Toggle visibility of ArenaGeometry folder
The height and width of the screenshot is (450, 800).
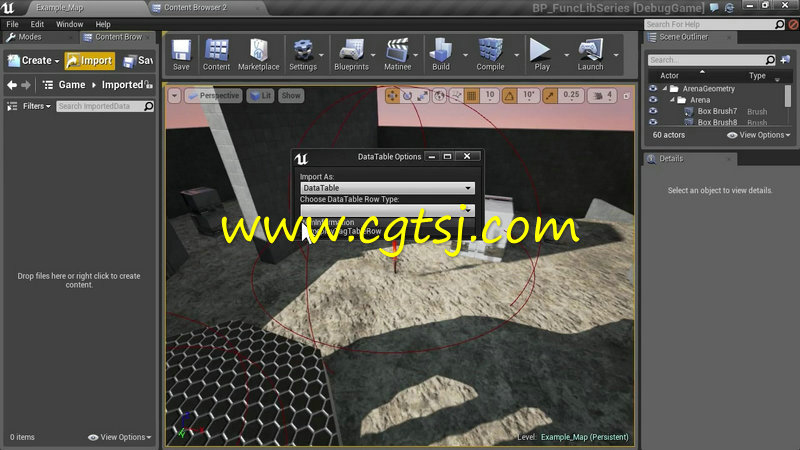pyautogui.click(x=653, y=88)
